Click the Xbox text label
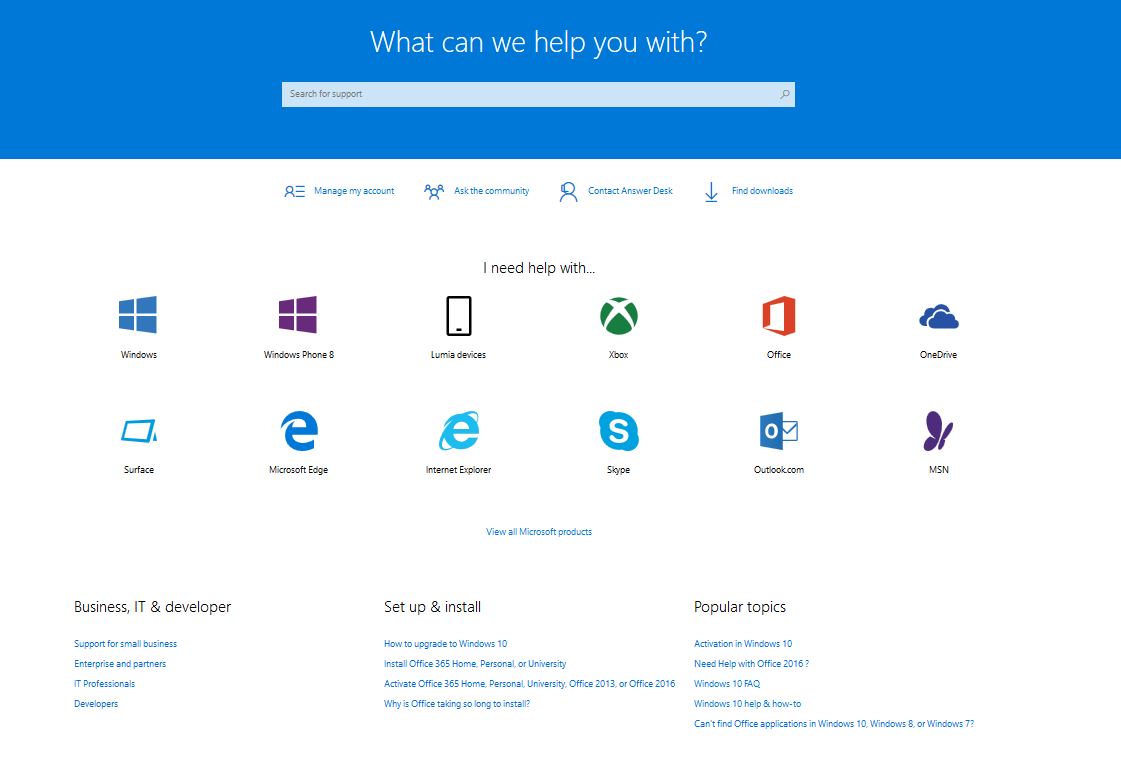 coord(618,355)
